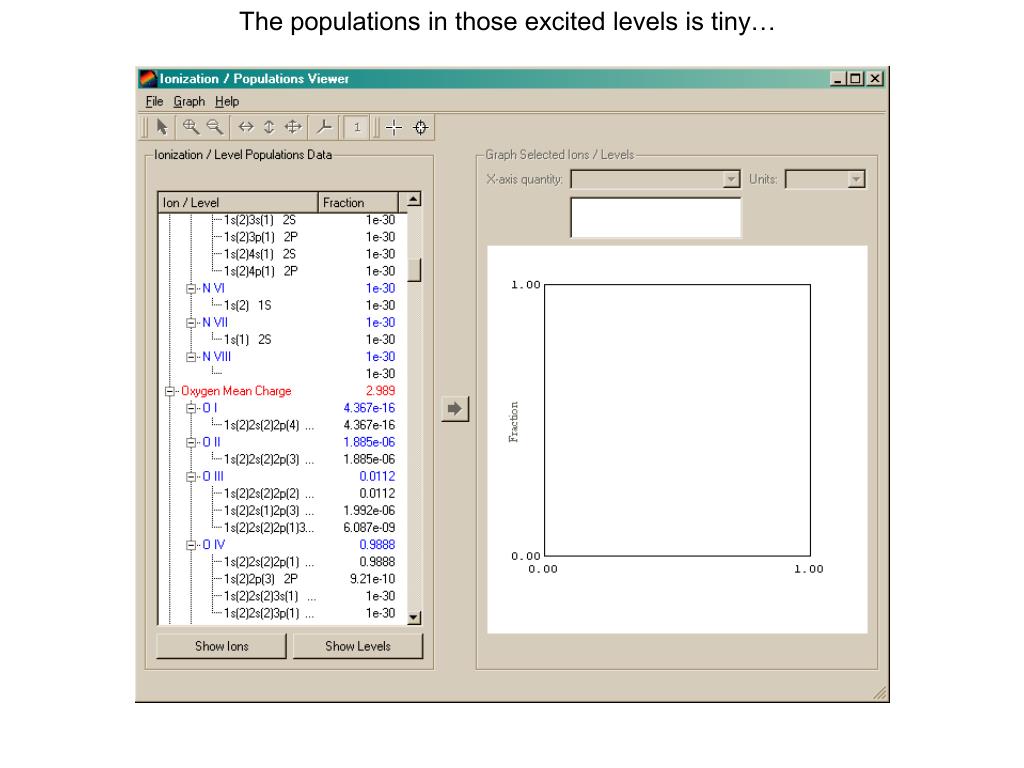The height and width of the screenshot is (768, 1024).
Task: Select the target circle crosshair tool
Action: (x=421, y=127)
